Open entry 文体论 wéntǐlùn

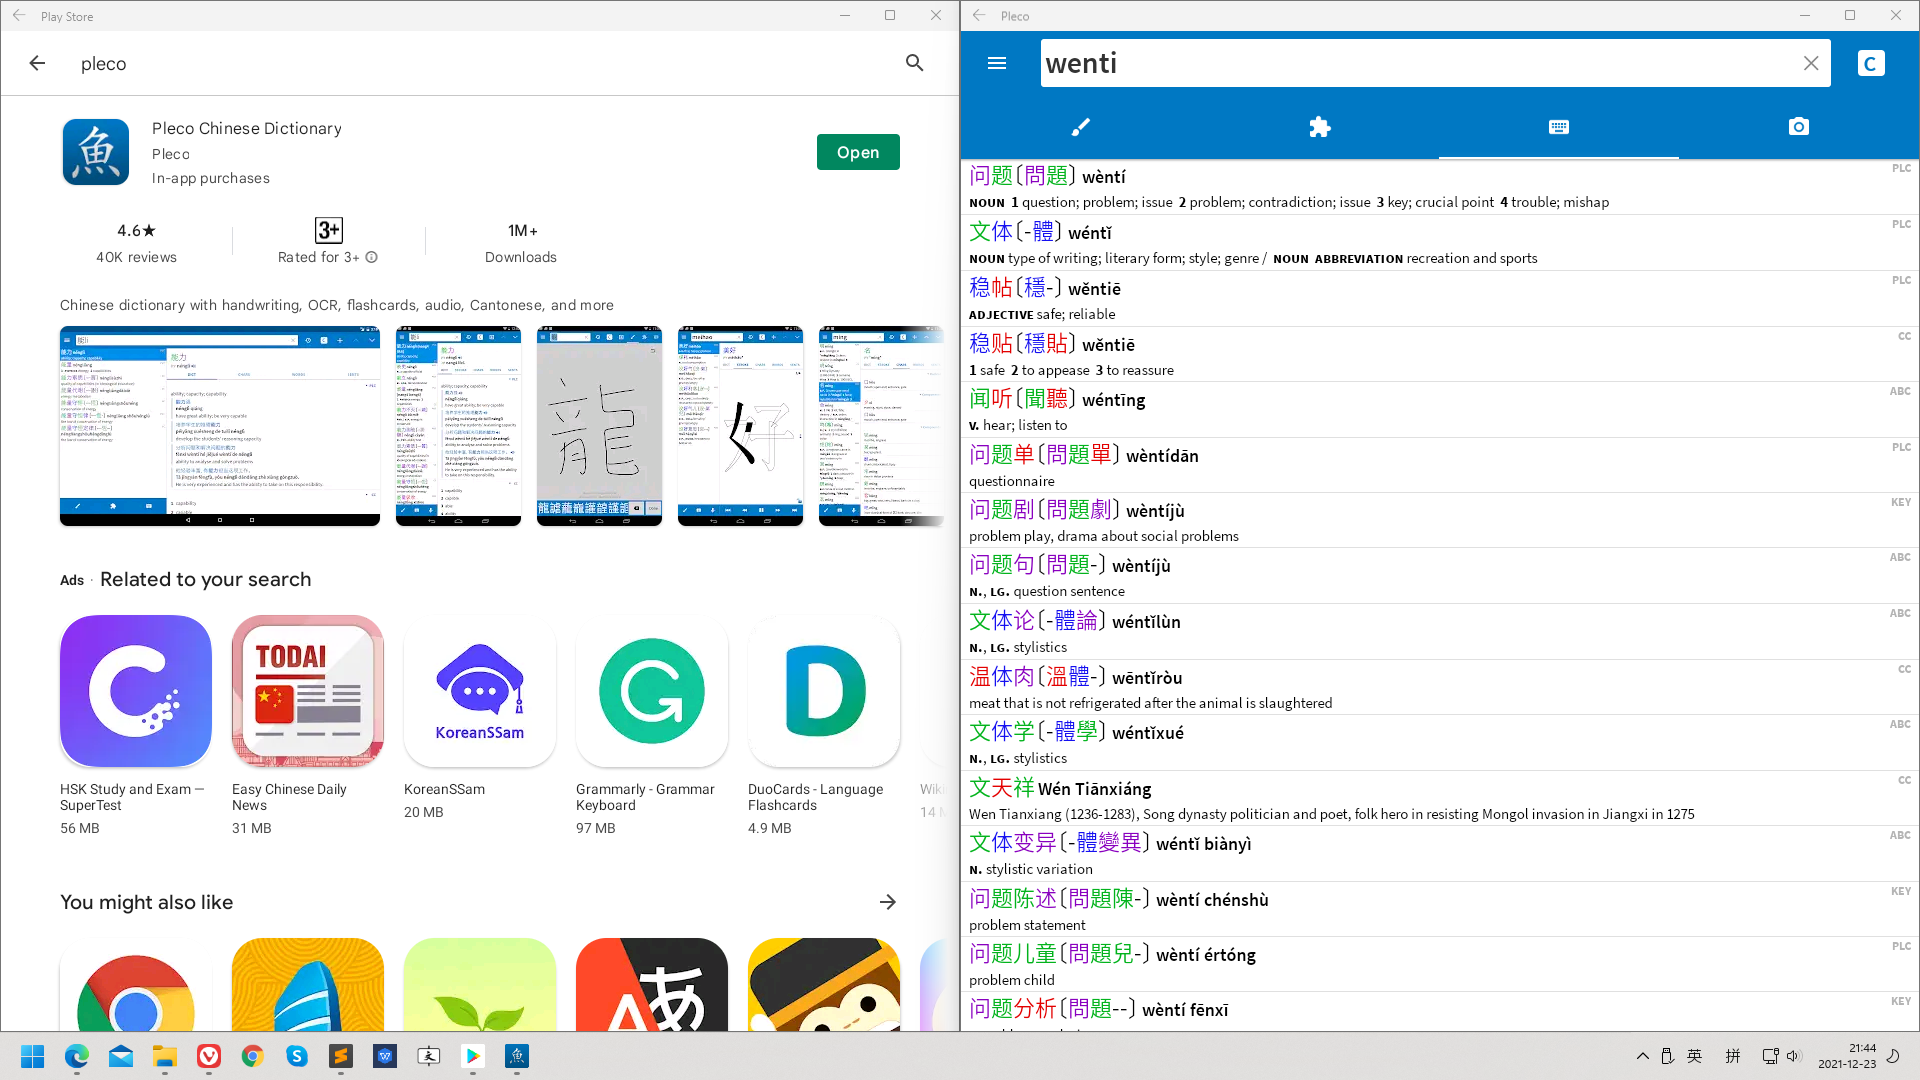(x=1439, y=632)
